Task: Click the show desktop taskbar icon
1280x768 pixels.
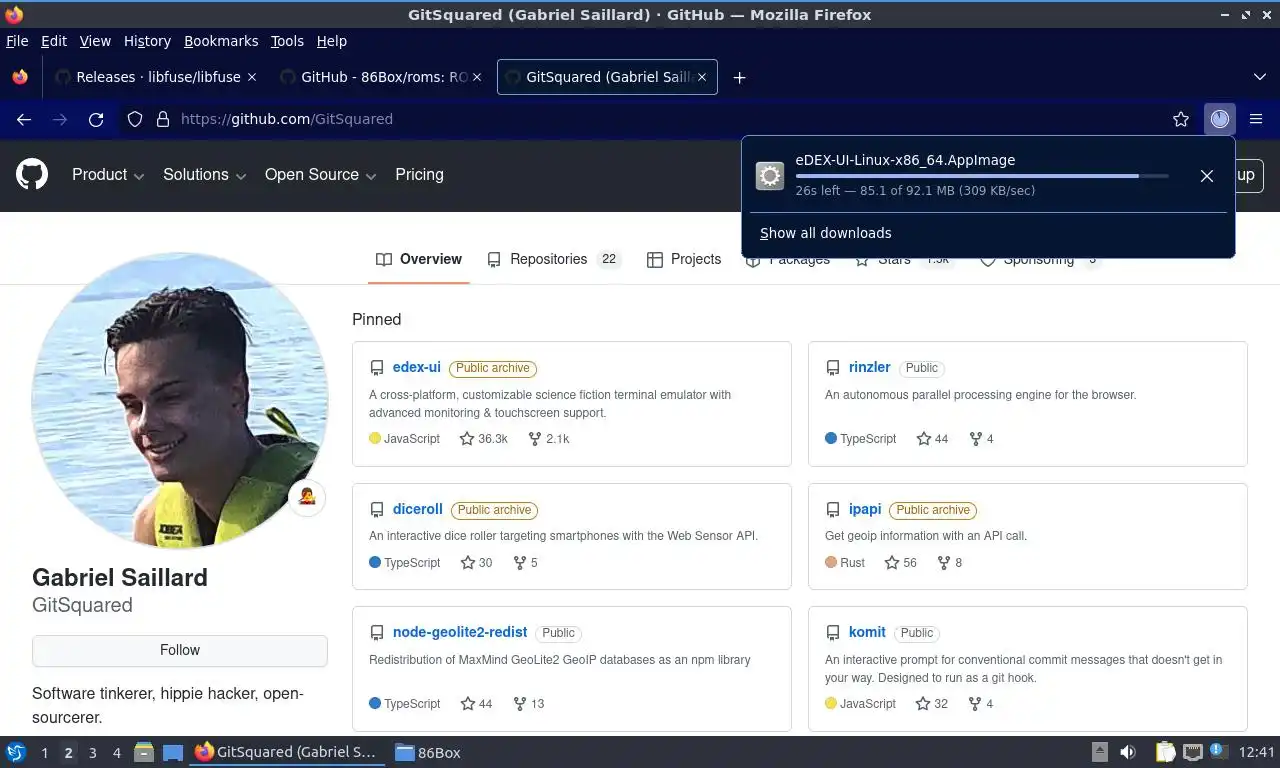Action: 173,753
